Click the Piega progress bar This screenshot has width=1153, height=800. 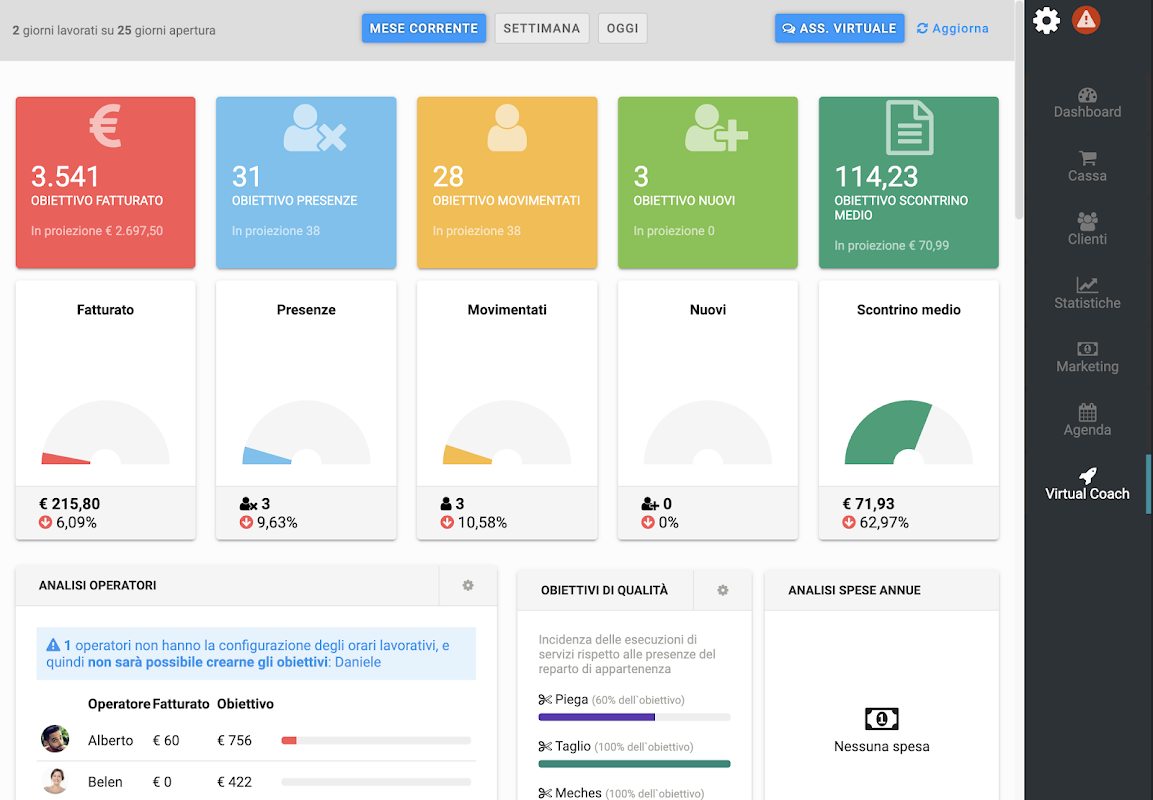(634, 717)
